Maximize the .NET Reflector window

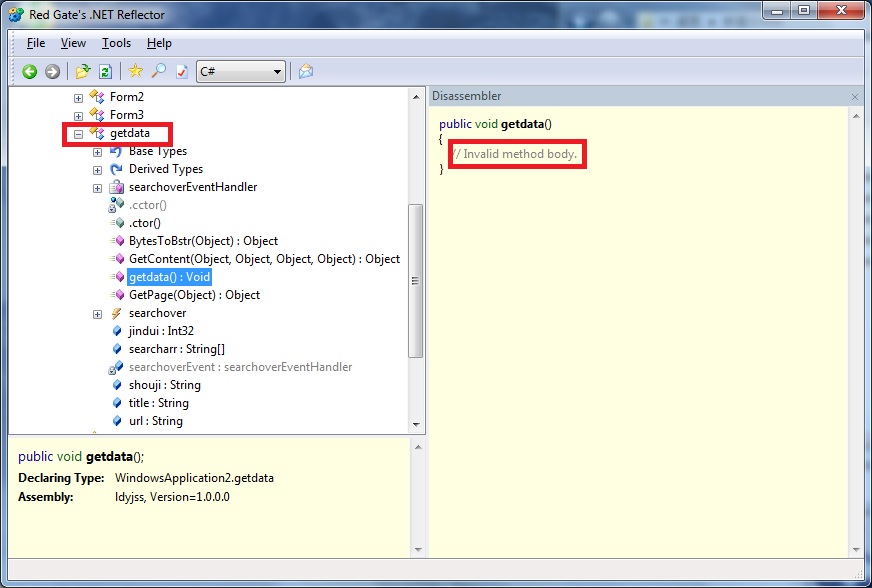coord(804,11)
